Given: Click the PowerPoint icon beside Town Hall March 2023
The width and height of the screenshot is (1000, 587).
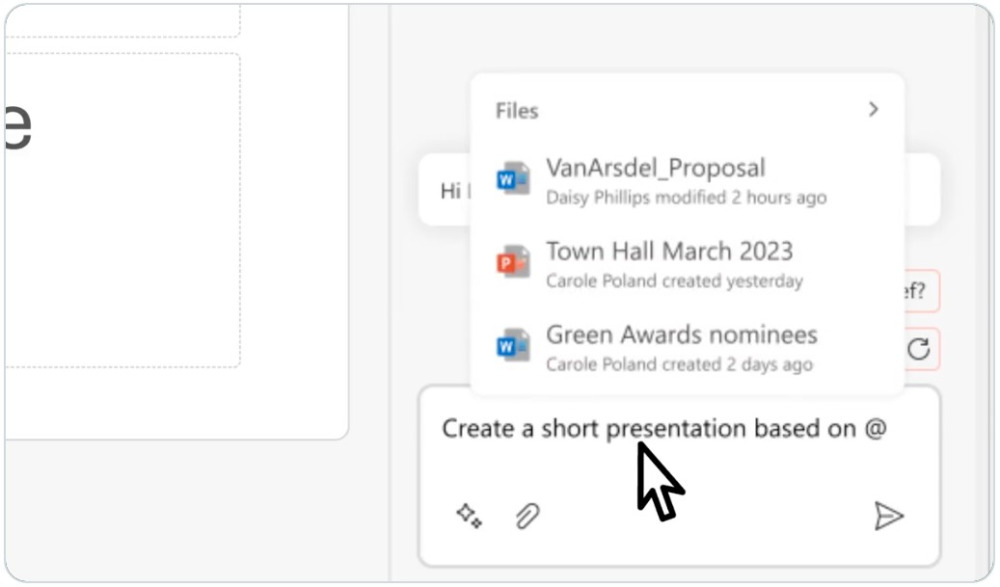Looking at the screenshot, I should tap(513, 262).
